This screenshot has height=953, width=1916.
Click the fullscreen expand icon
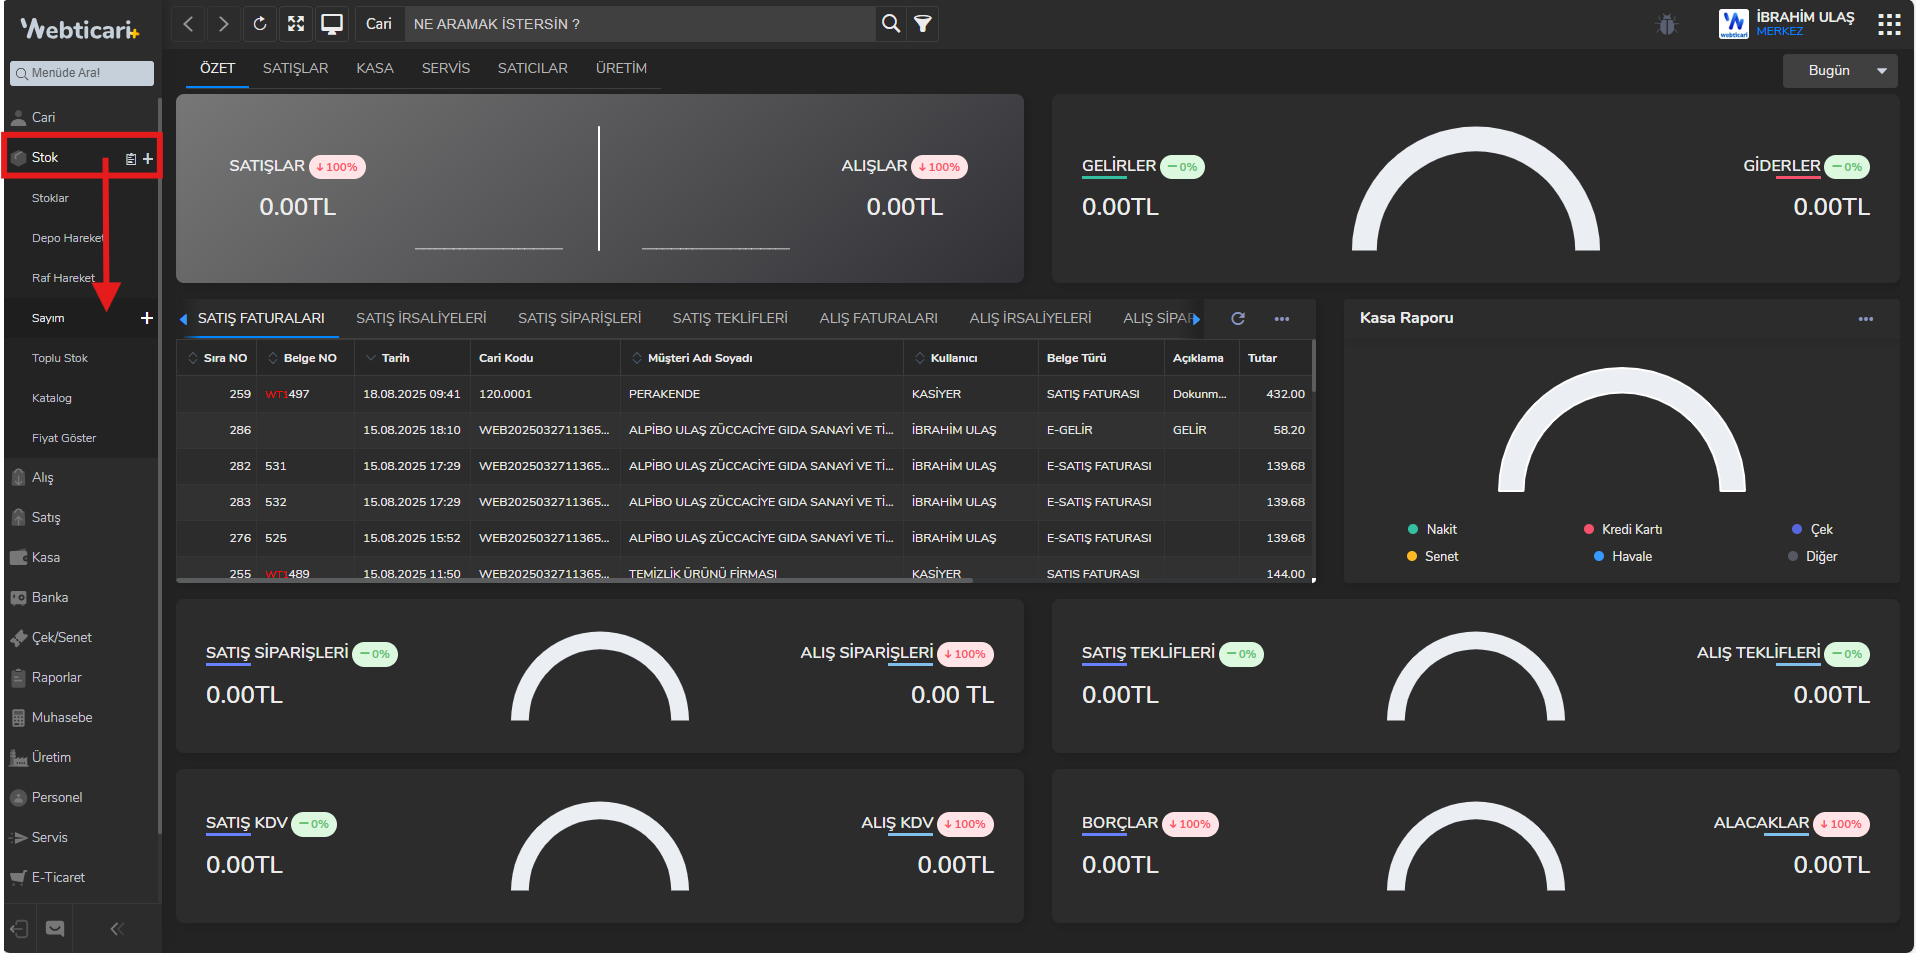point(296,24)
